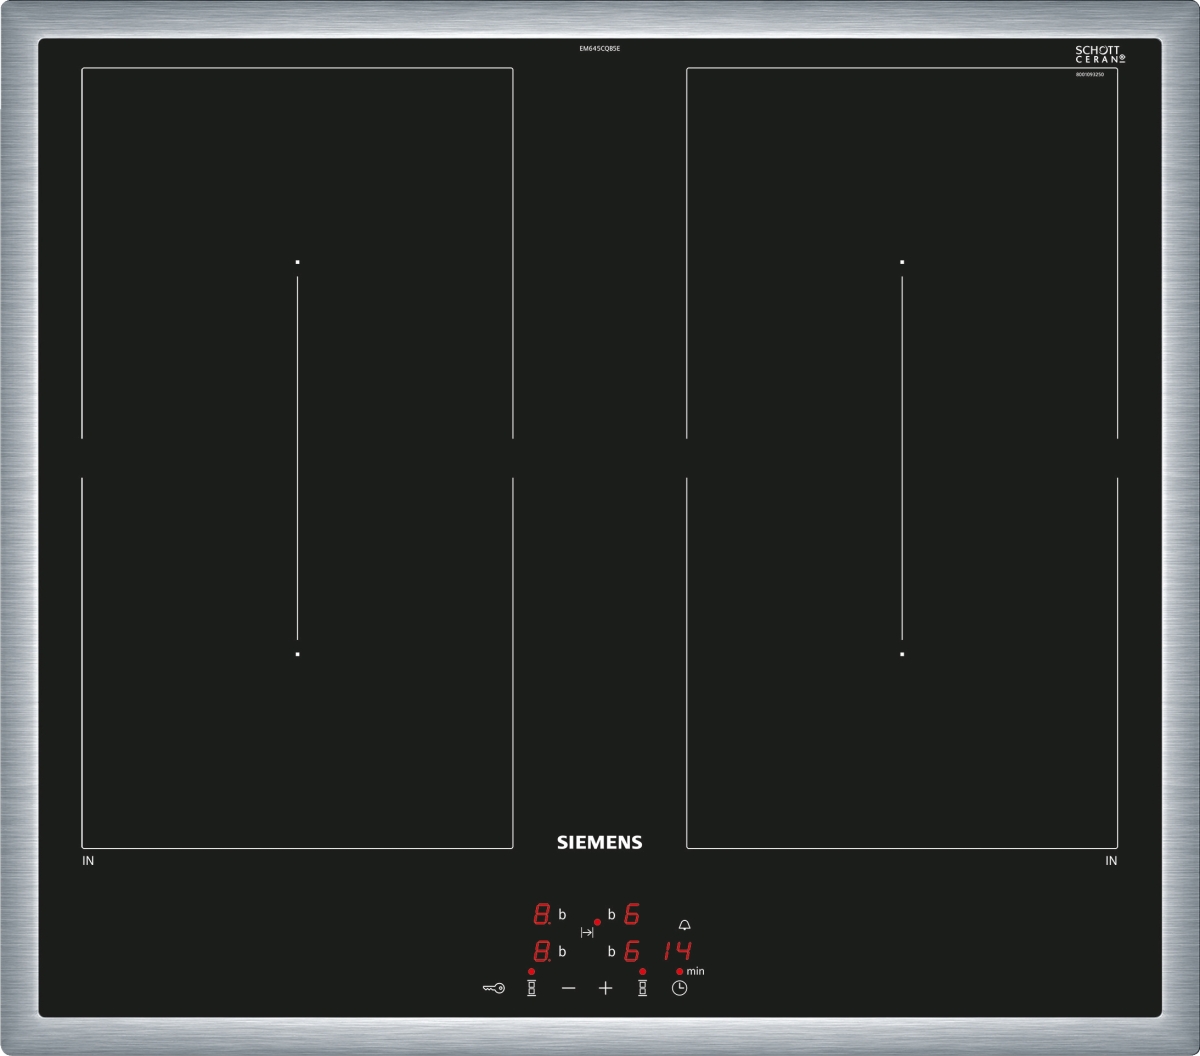This screenshot has height=1056, width=1200.
Task: Touch the top-left power level display
Action: (542, 914)
